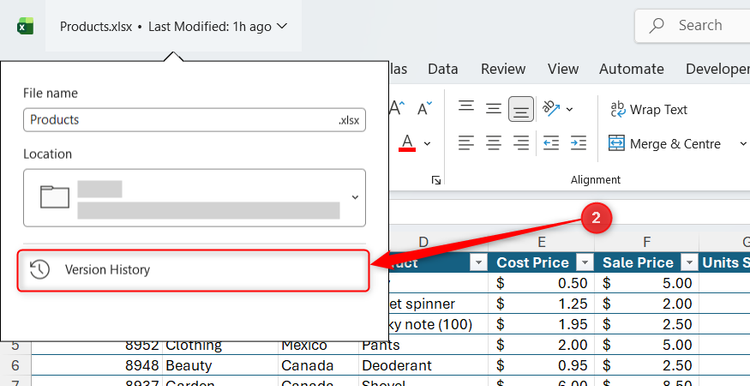Increase indent icon
The image size is (750, 386).
click(578, 143)
